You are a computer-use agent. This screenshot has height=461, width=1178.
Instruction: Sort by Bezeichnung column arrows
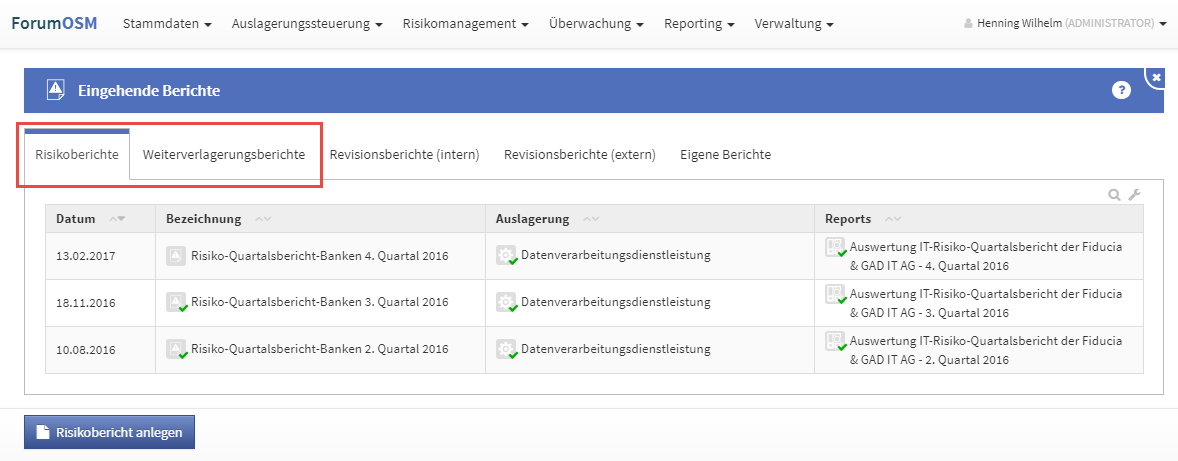[263, 219]
